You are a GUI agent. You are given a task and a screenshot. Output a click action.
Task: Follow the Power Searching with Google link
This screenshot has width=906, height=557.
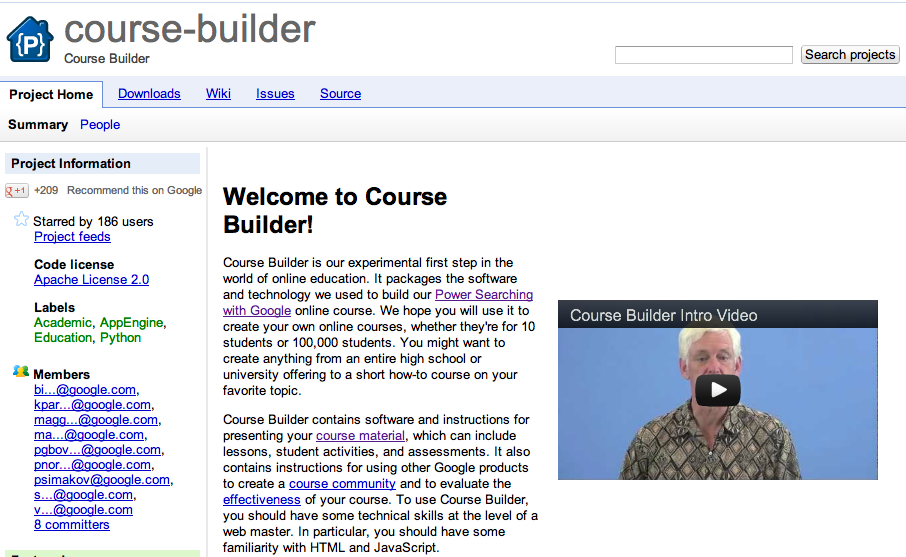[484, 295]
